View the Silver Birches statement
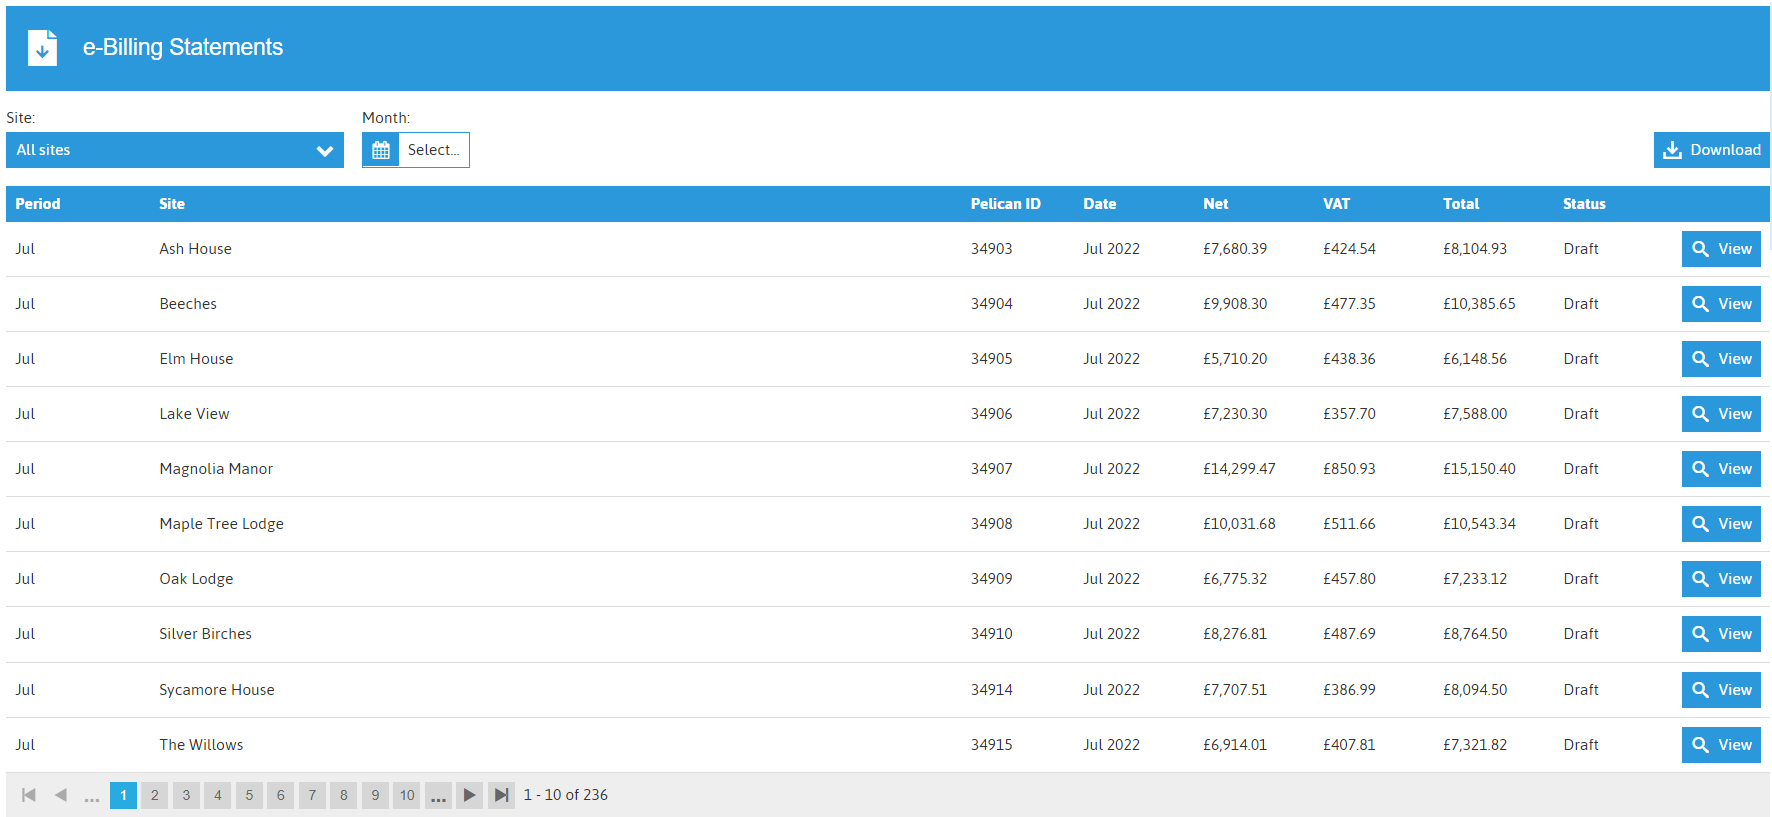 click(1721, 634)
